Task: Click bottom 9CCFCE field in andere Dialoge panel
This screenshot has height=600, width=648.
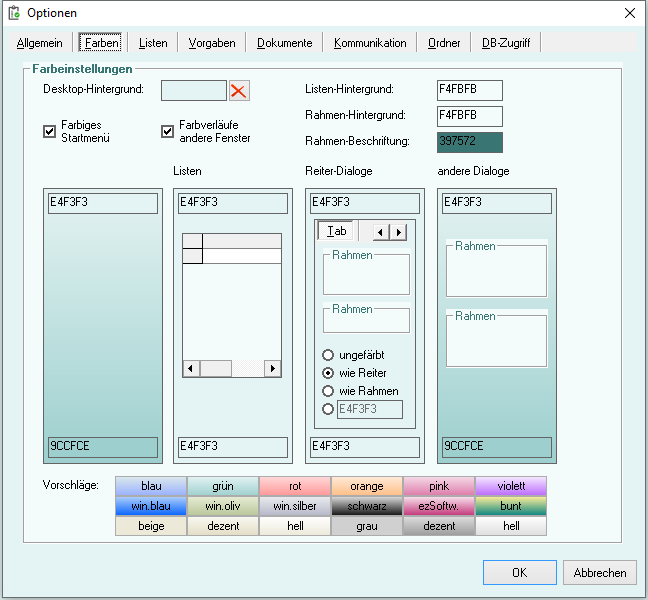Action: coord(497,447)
